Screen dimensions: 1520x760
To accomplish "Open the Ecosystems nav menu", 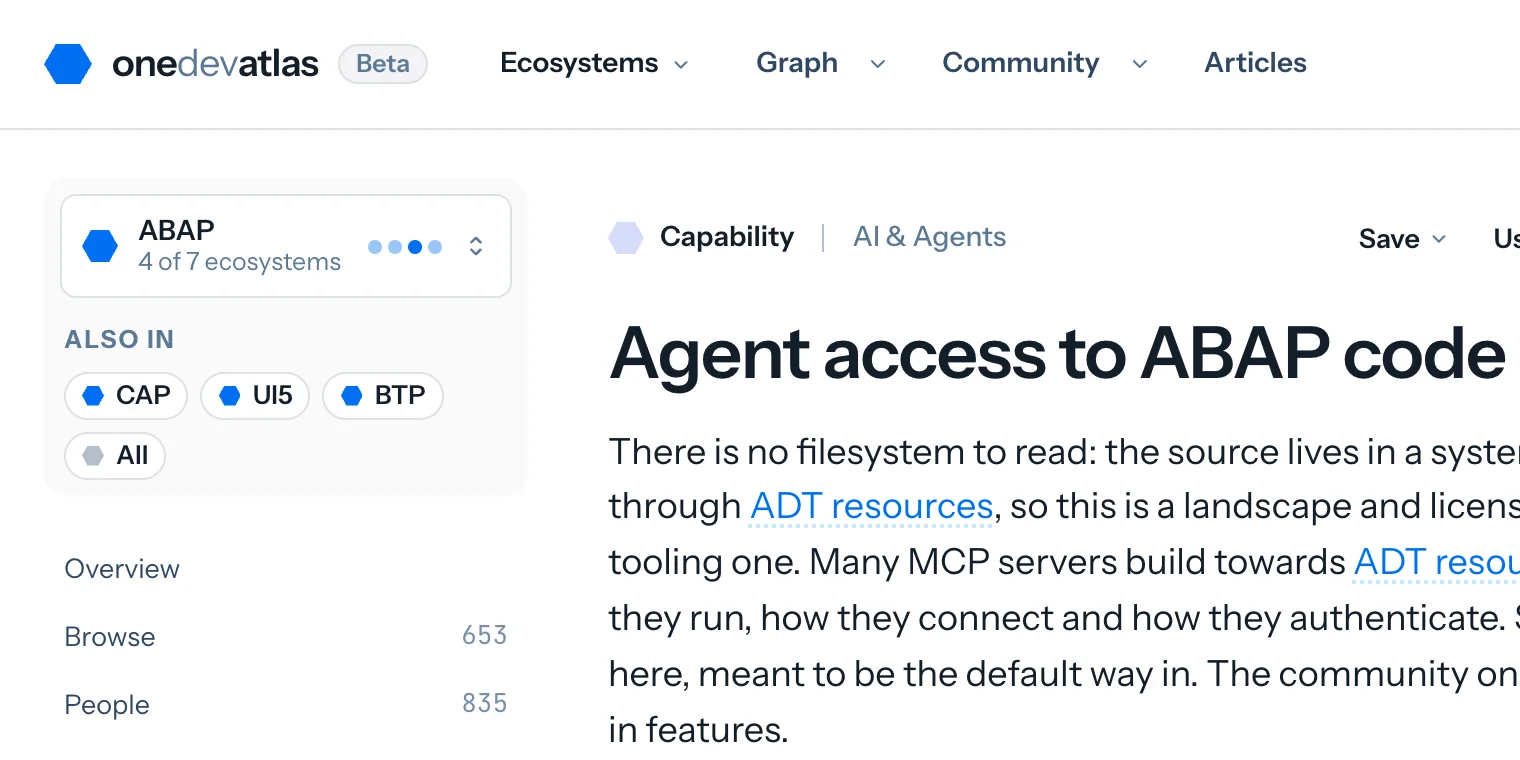I will (594, 63).
